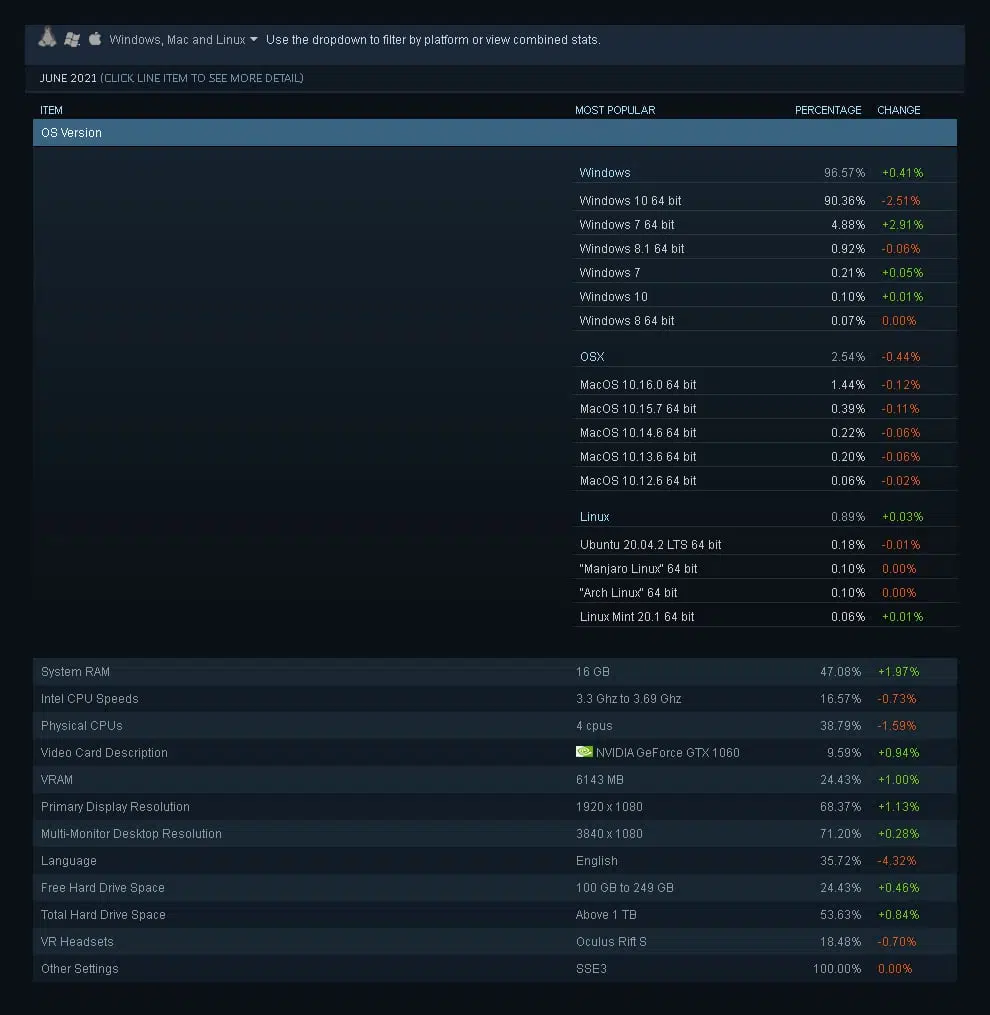This screenshot has width=990, height=1015.
Task: Click the MOST POPULAR column header
Action: tap(615, 110)
